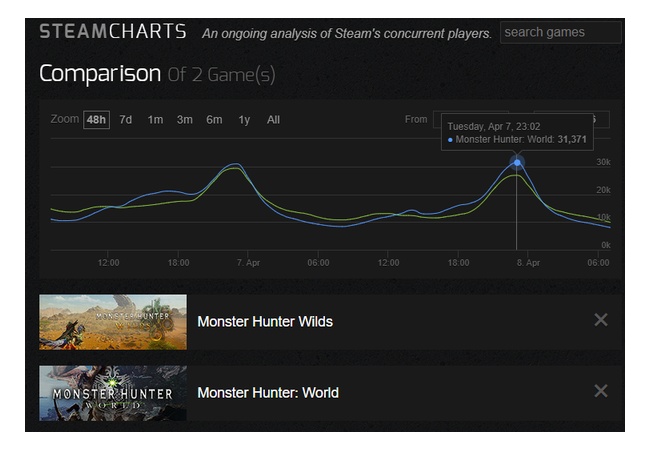Open the SteamCharts logo home link
650x450 pixels.
pyautogui.click(x=113, y=31)
